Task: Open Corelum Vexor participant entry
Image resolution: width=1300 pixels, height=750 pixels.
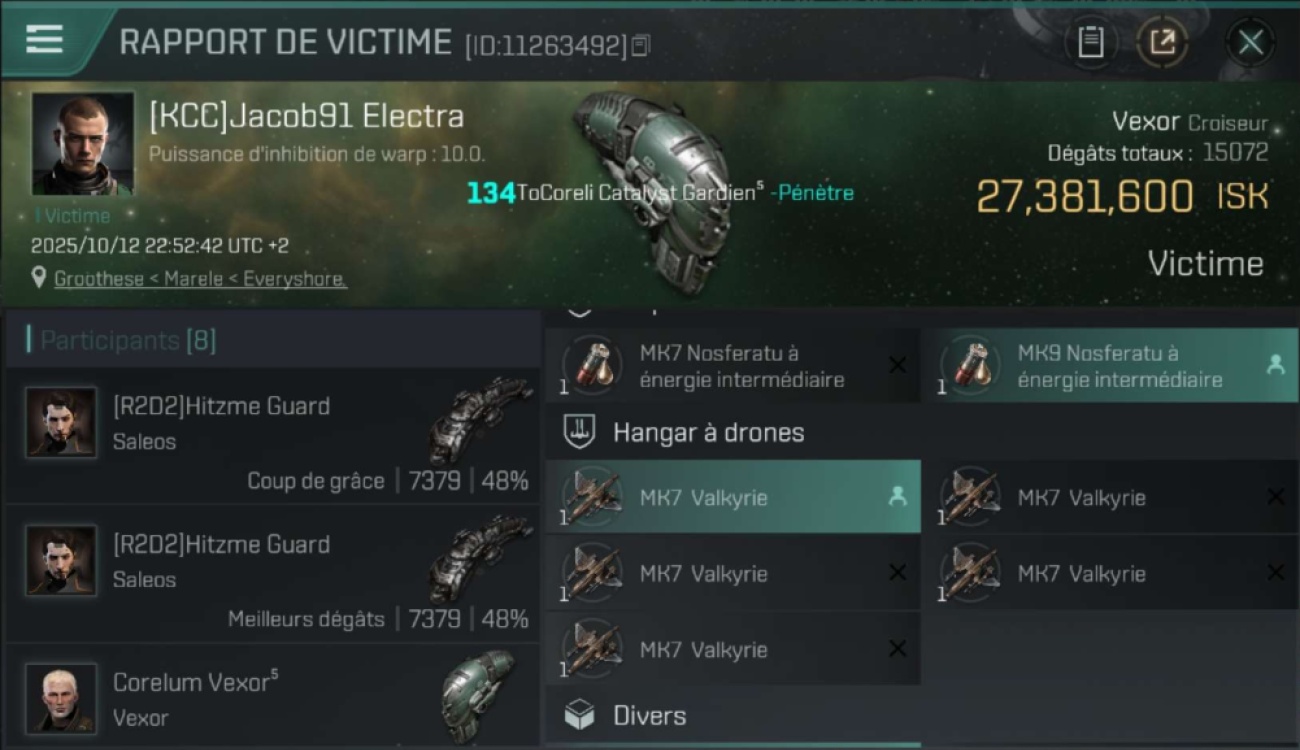Action: pyautogui.click(x=273, y=697)
